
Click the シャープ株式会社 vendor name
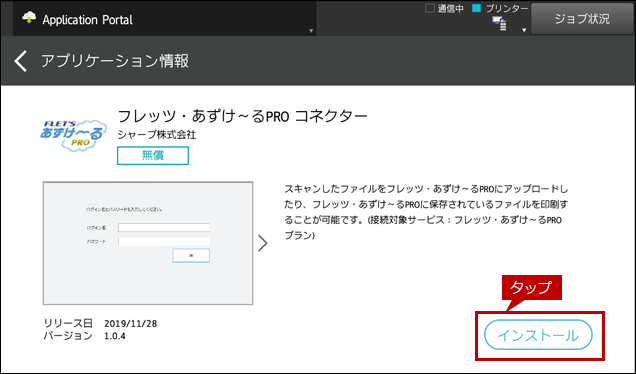[157, 135]
